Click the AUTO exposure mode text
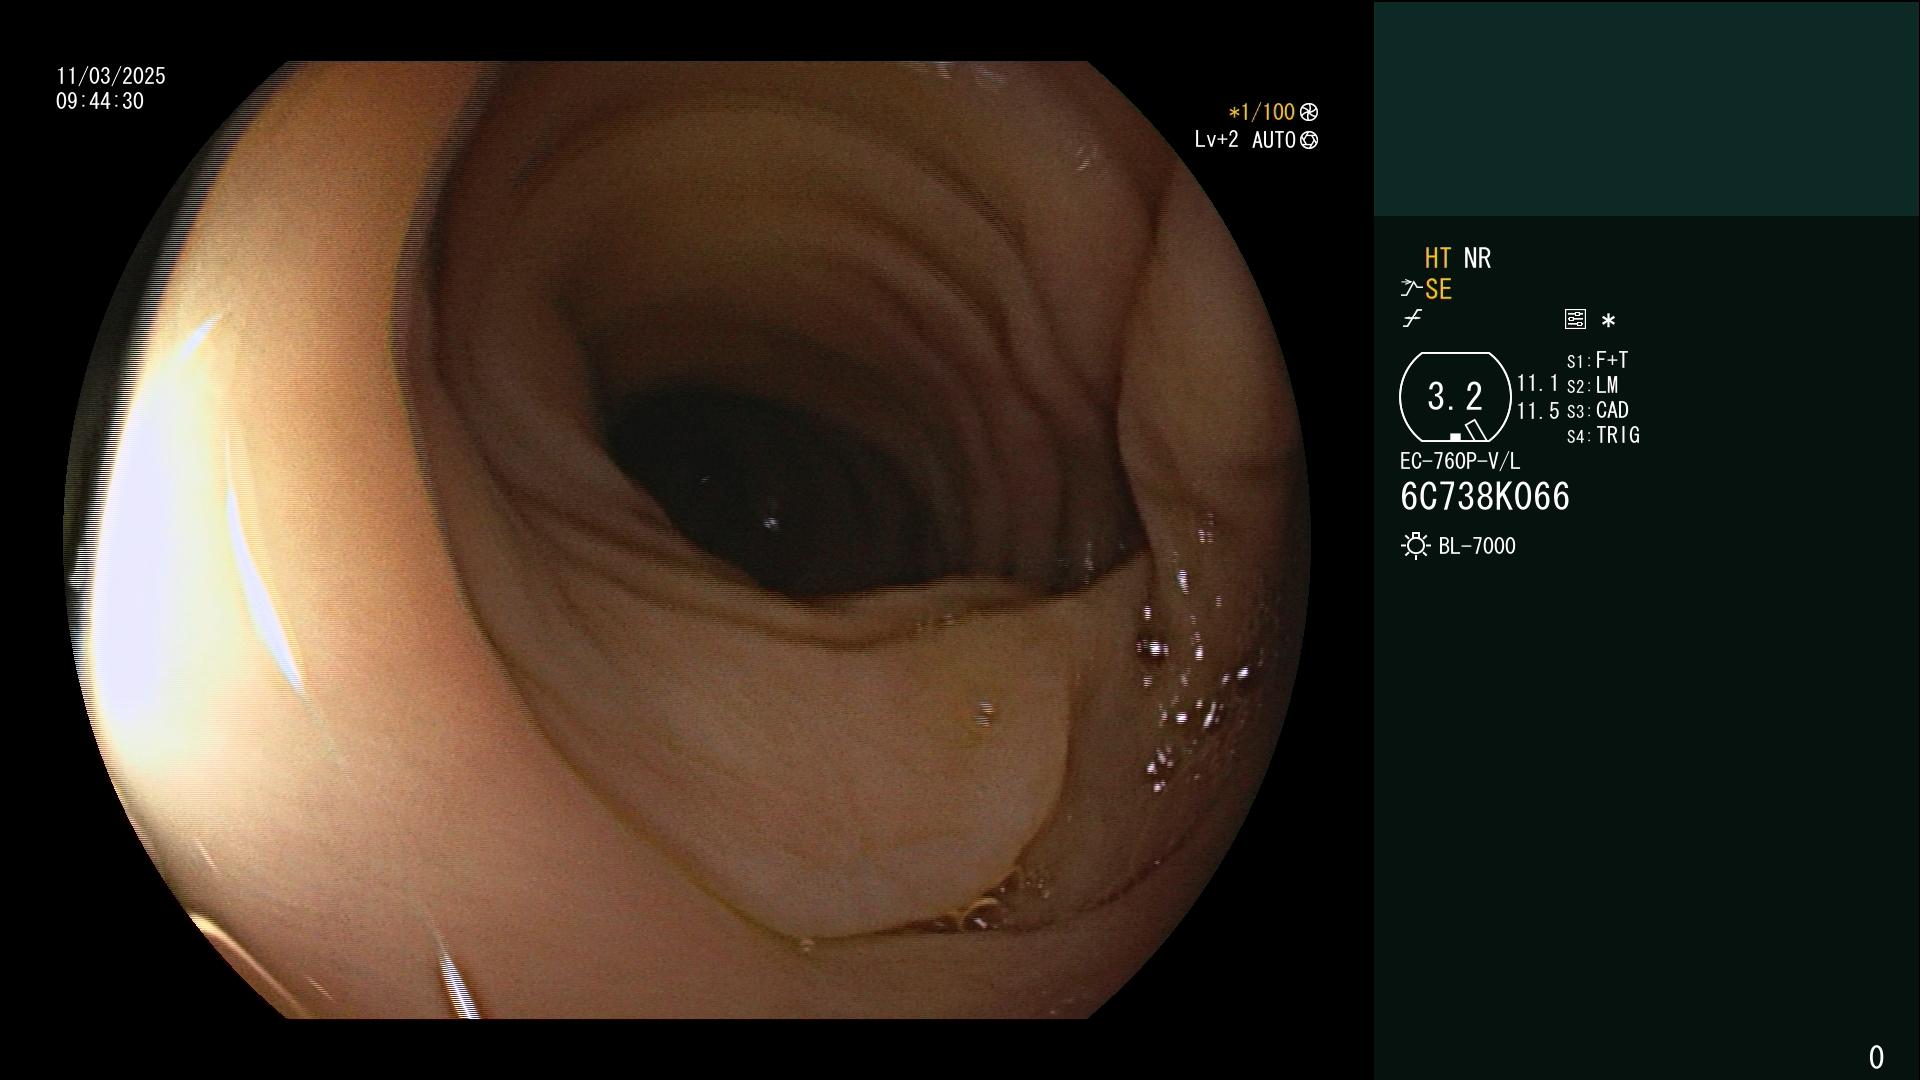This screenshot has width=1920, height=1080. click(1273, 140)
